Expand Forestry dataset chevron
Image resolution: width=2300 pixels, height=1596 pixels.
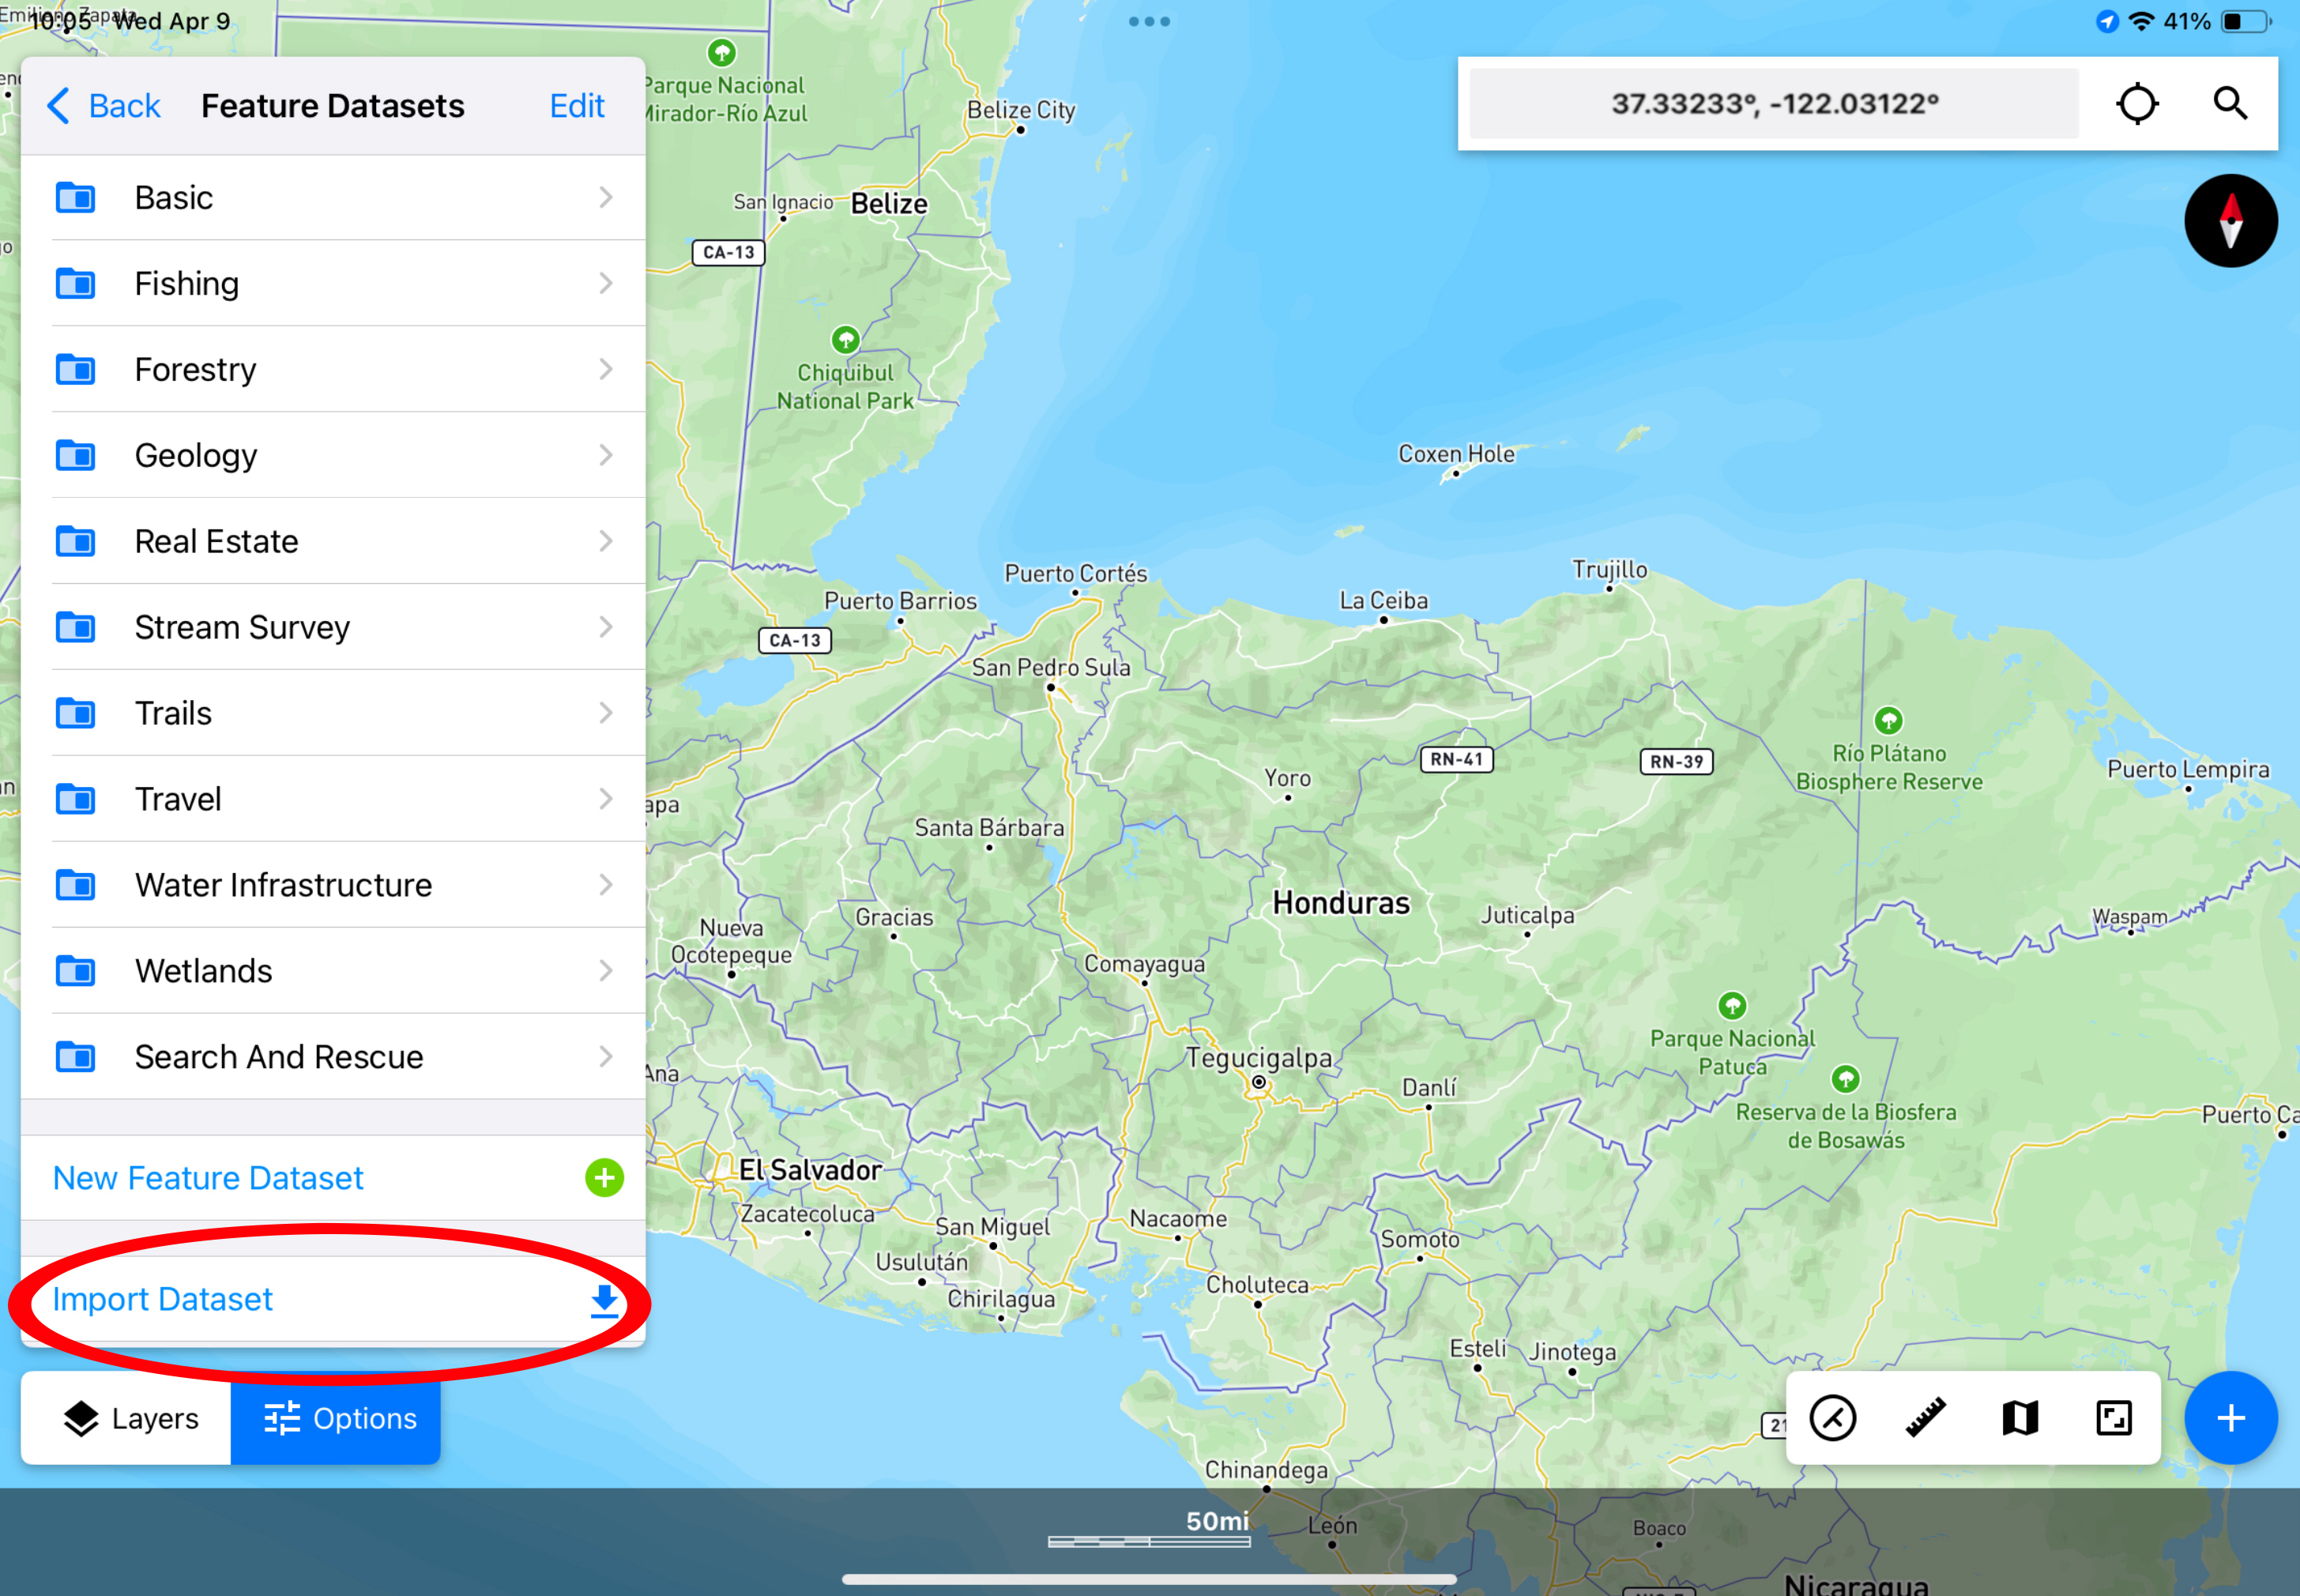pos(606,370)
